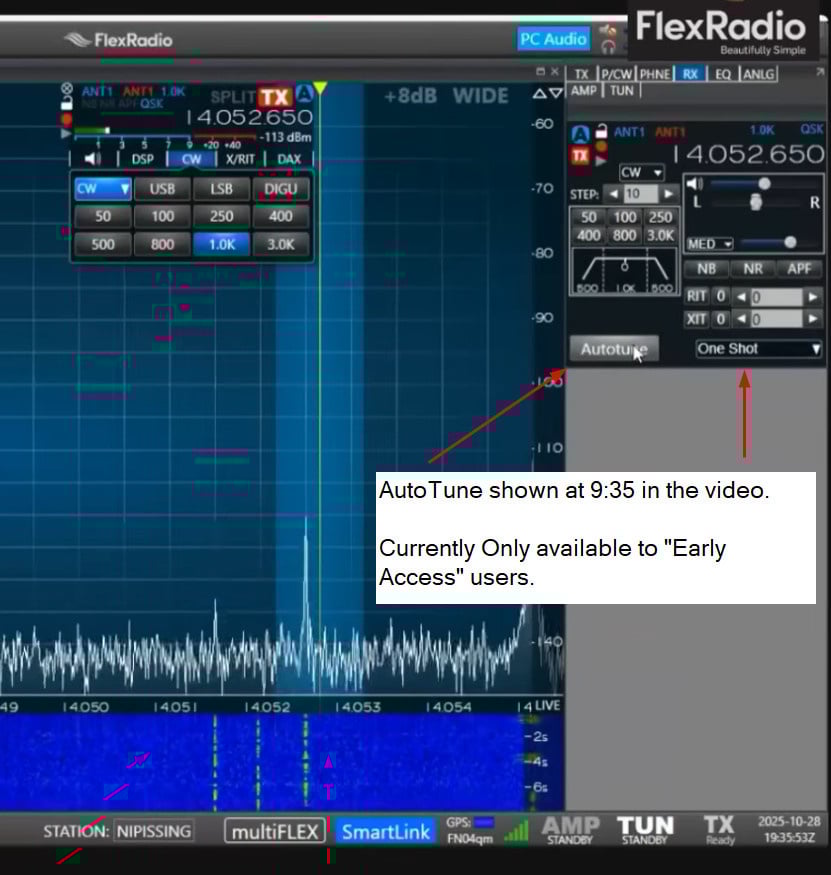Open the CW mode dropdown in the slice flag

tap(103, 189)
